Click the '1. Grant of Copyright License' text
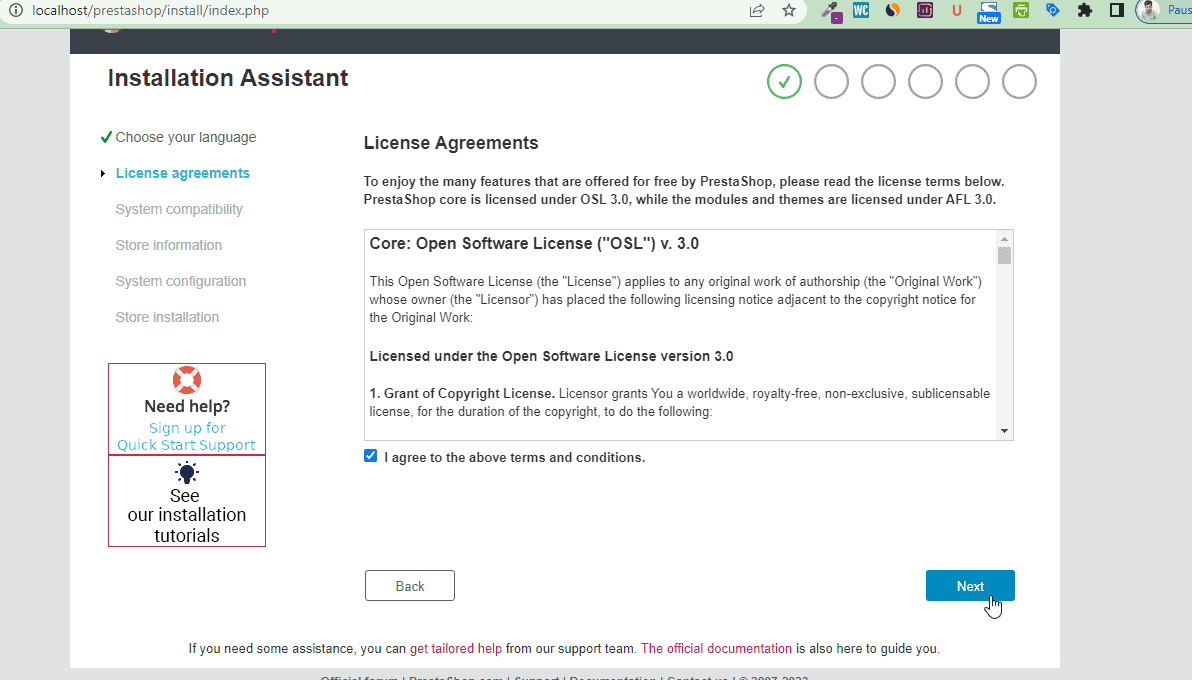The image size is (1192, 680). pos(462,393)
